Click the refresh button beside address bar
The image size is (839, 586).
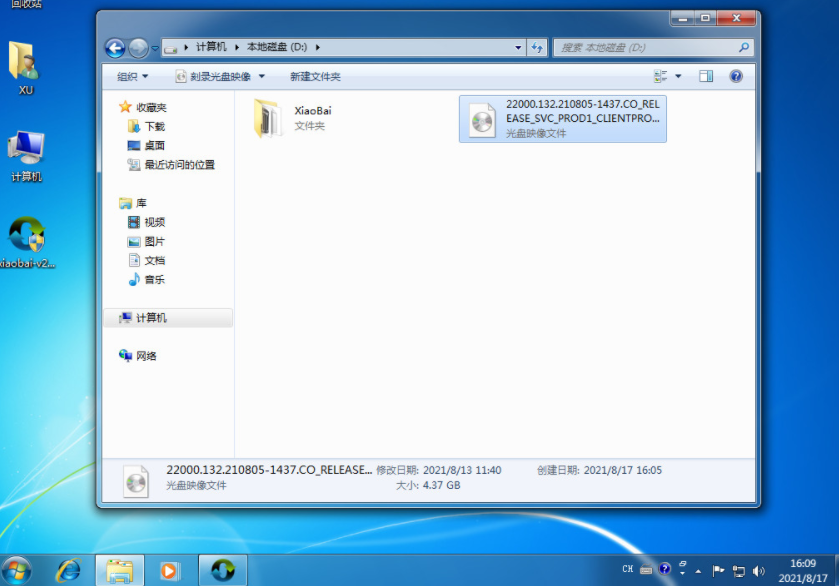pyautogui.click(x=538, y=47)
